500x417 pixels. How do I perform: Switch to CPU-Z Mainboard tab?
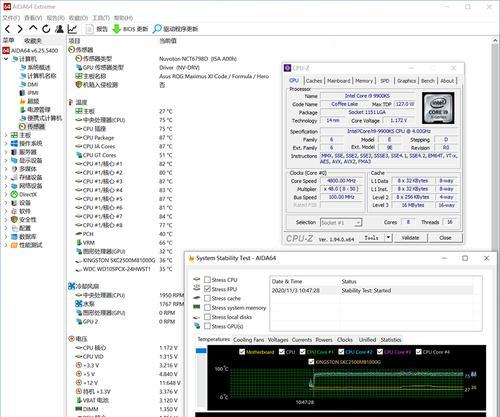point(339,81)
